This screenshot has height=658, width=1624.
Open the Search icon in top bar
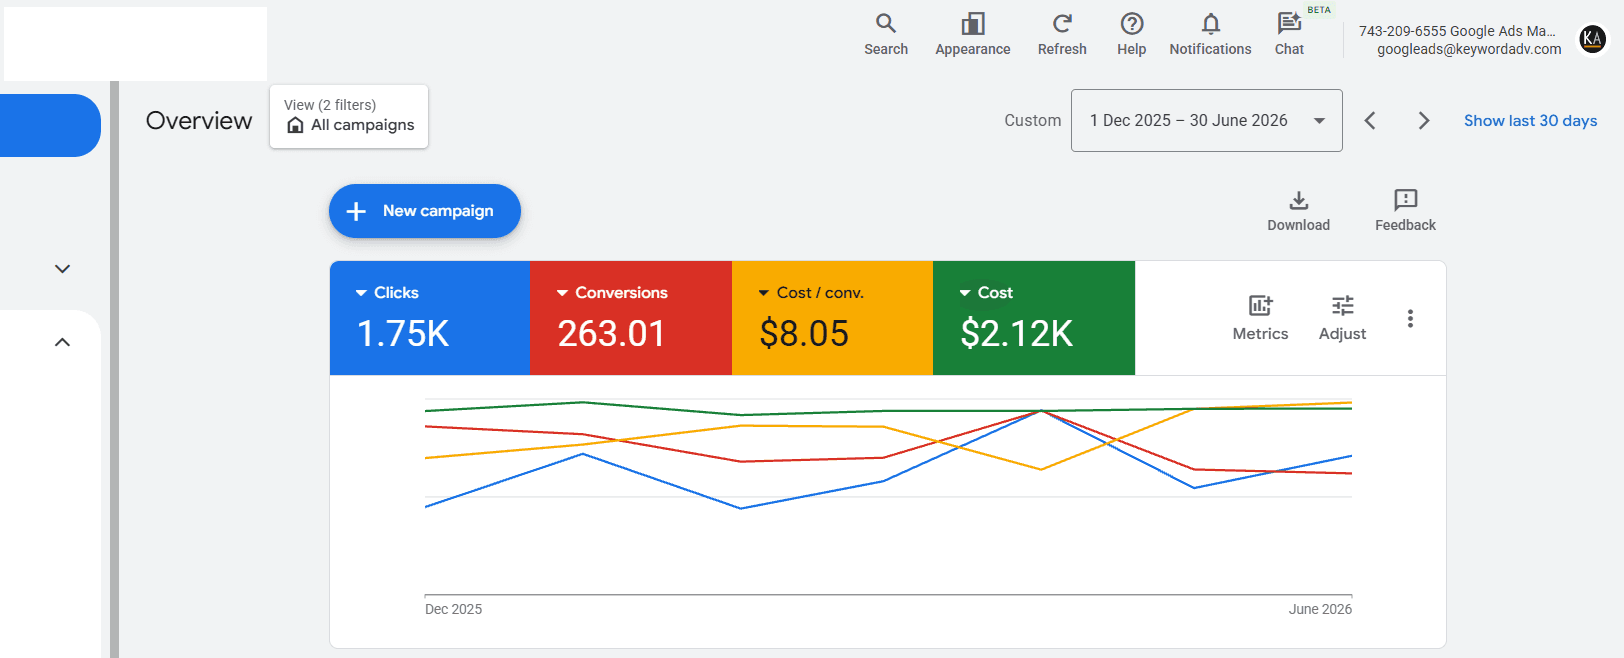[x=886, y=23]
